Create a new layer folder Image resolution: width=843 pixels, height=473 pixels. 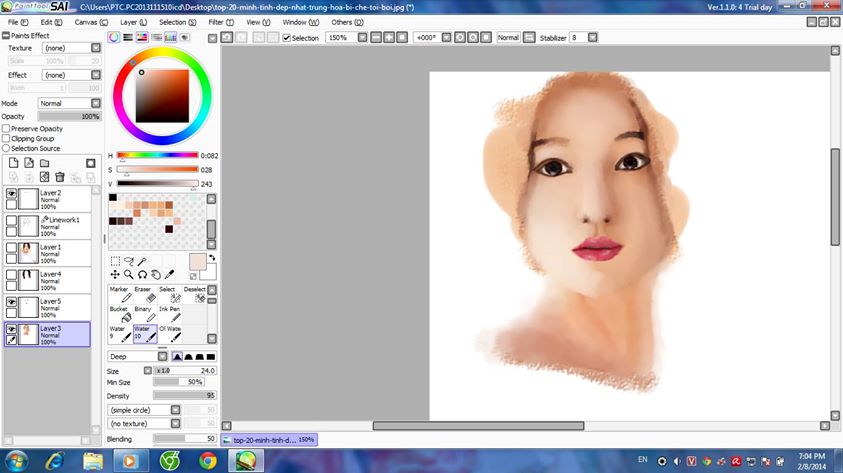[45, 163]
